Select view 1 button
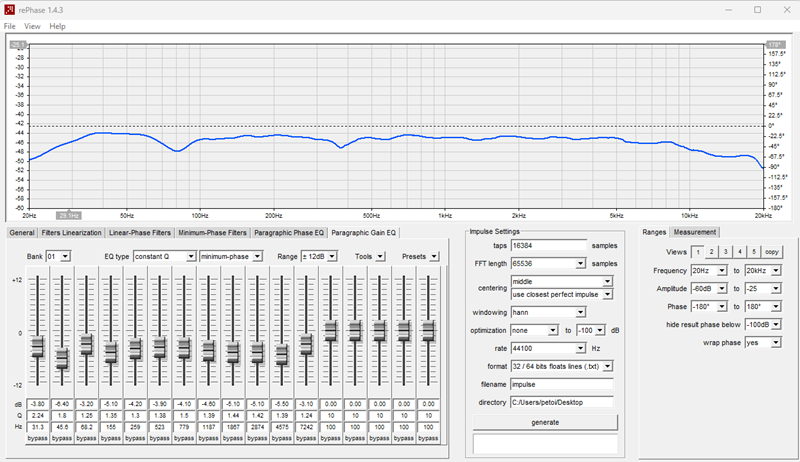This screenshot has width=800, height=462. click(697, 252)
